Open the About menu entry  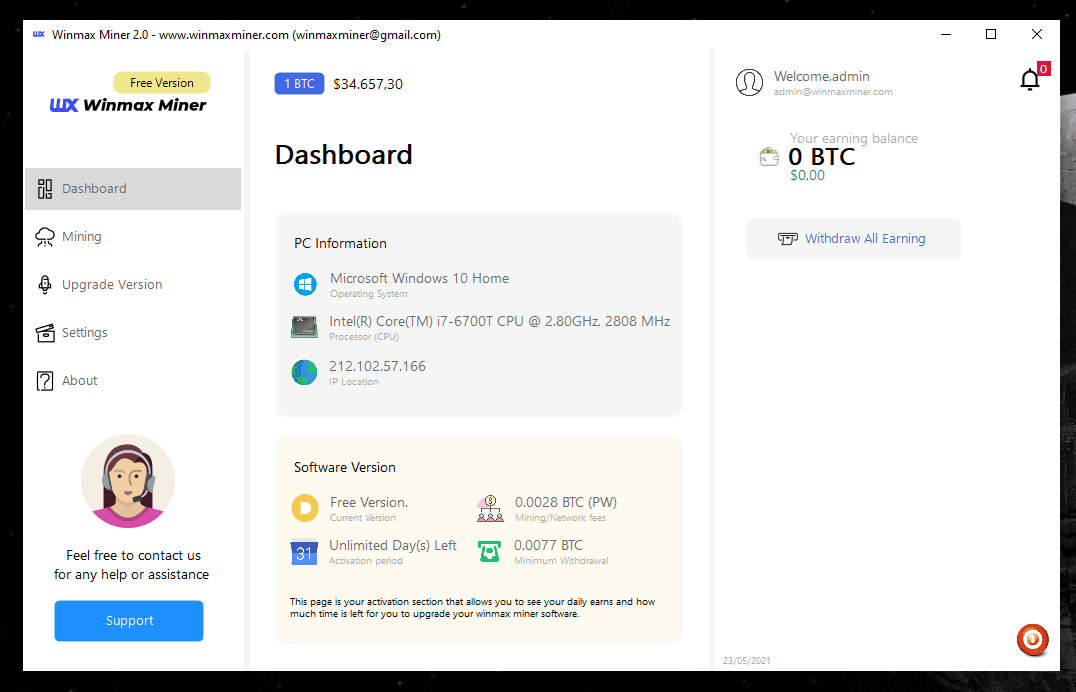[80, 380]
